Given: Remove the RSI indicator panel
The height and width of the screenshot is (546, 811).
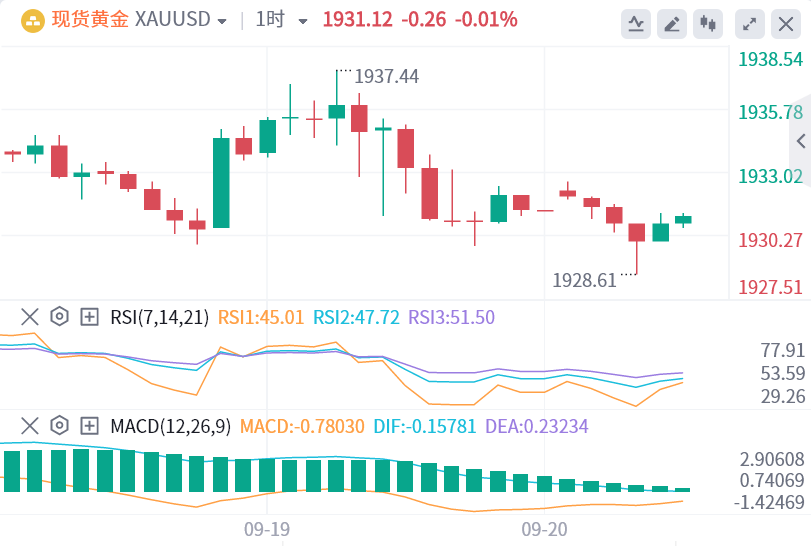Looking at the screenshot, I should coord(30,316).
